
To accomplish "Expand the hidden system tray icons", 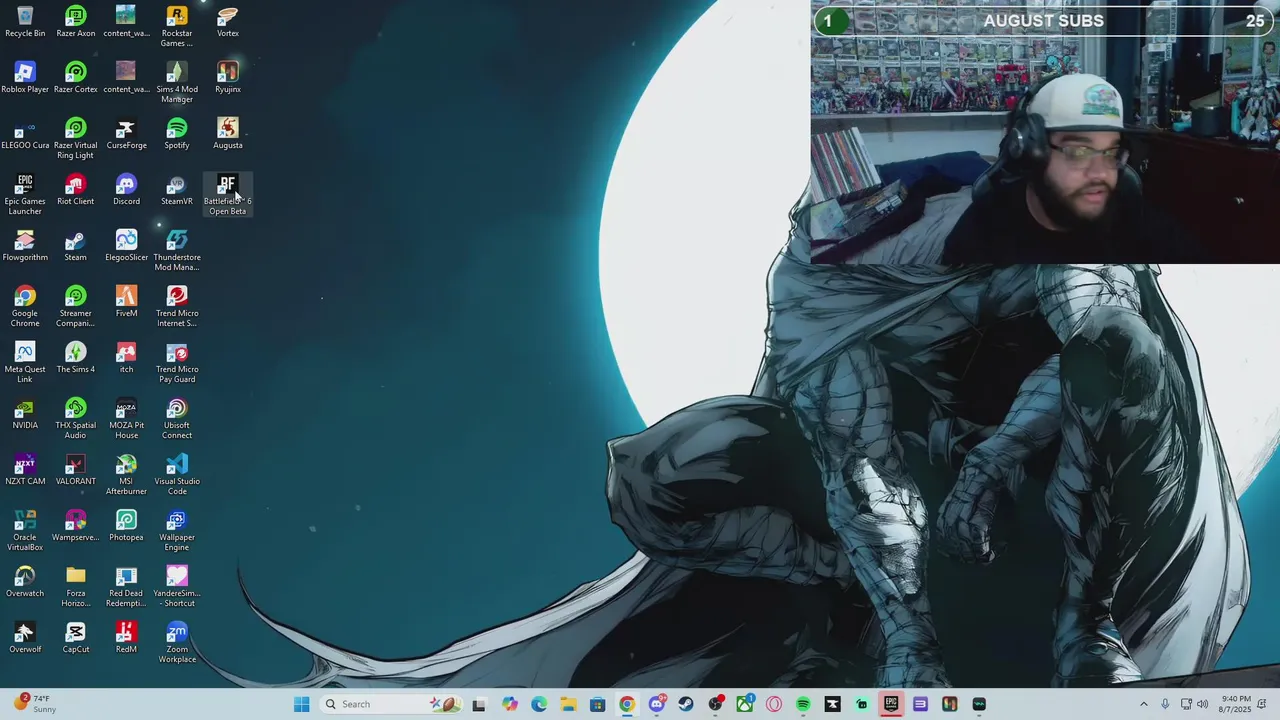I will pos(1144,704).
